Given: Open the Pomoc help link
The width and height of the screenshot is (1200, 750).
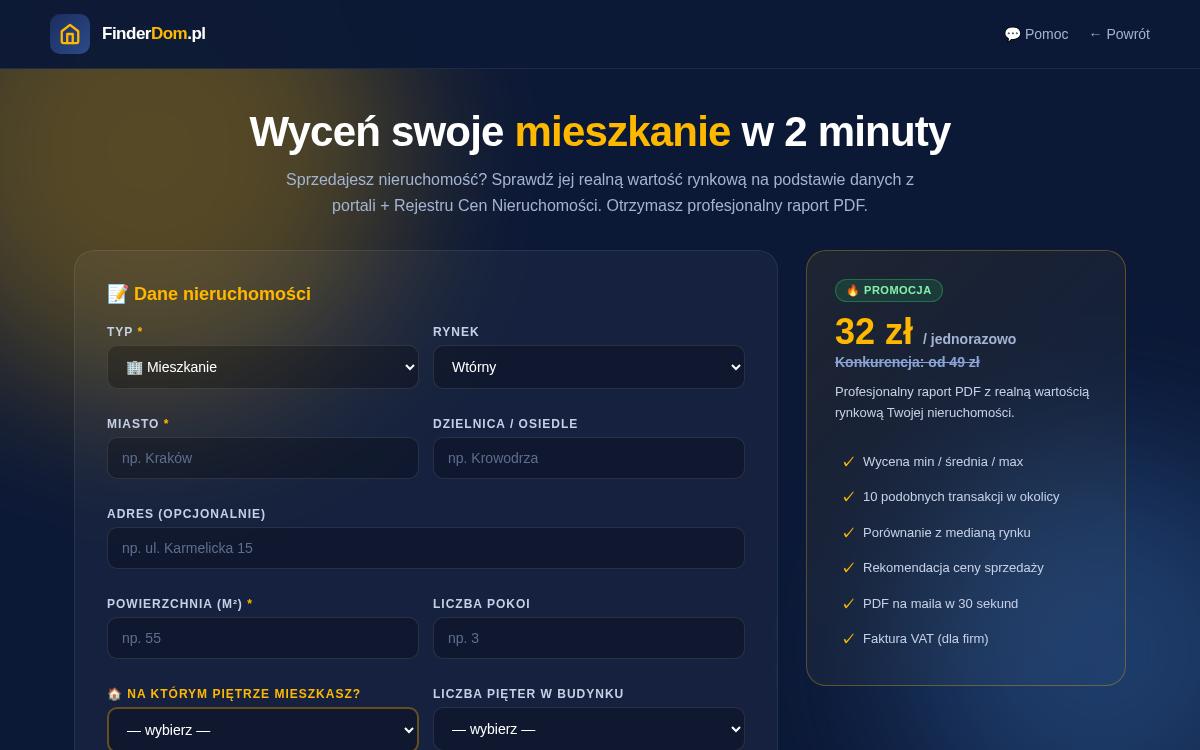Looking at the screenshot, I should click(1036, 34).
